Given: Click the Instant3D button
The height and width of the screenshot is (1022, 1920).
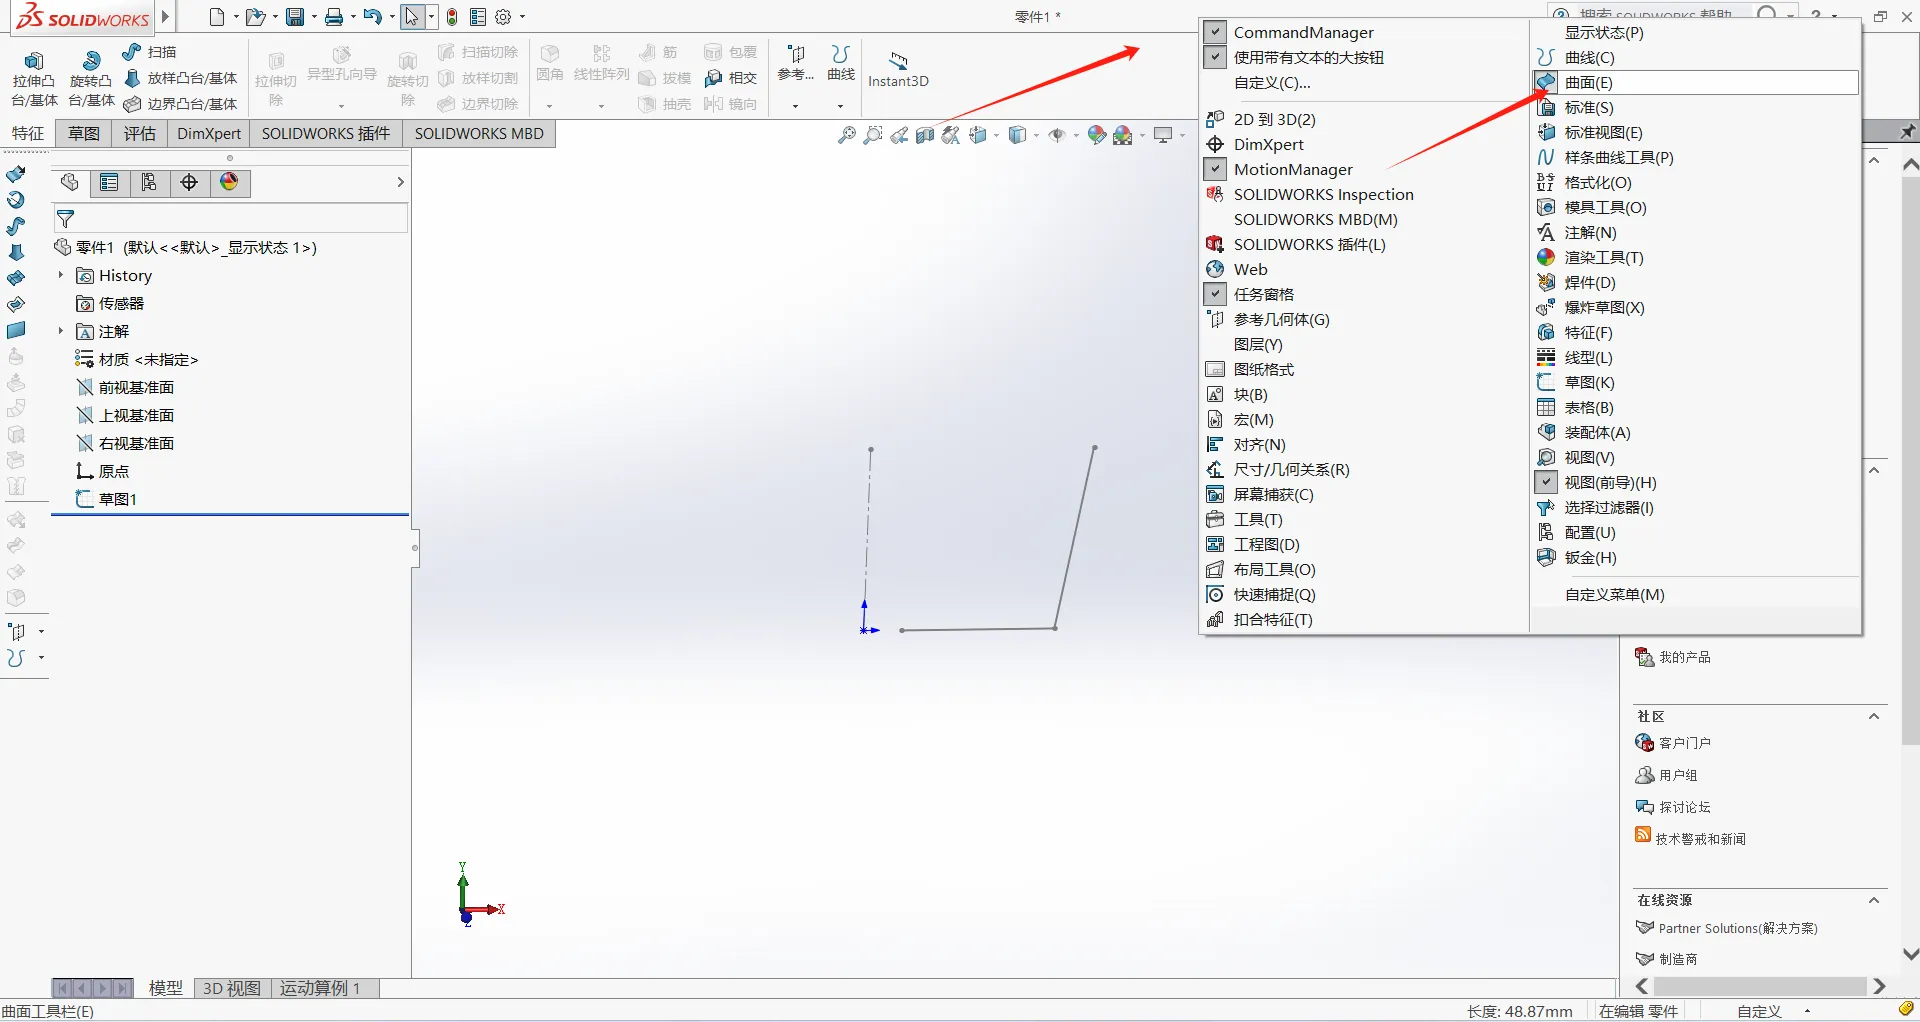Looking at the screenshot, I should point(898,69).
